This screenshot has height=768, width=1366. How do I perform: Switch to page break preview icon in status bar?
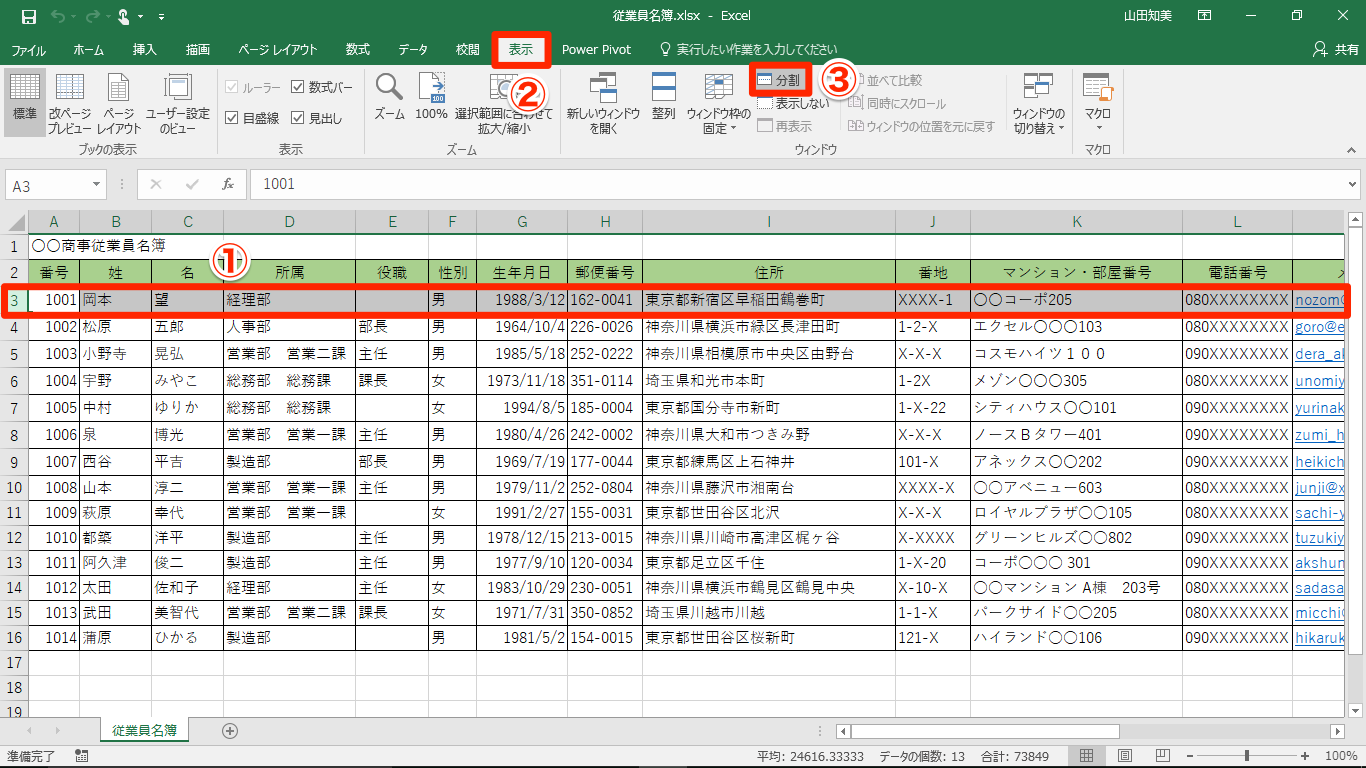tap(1162, 756)
